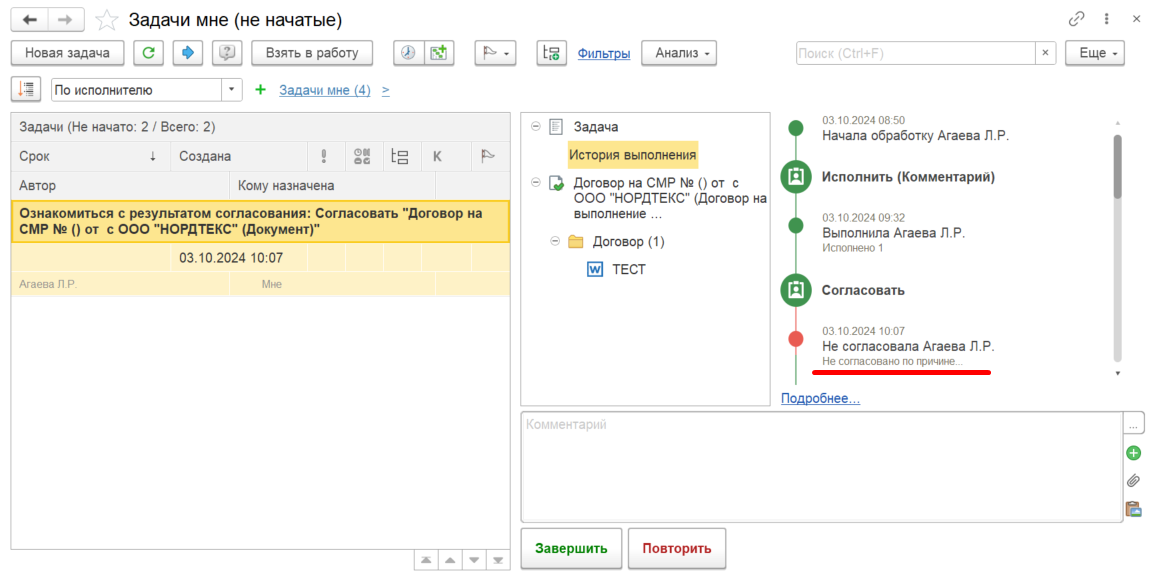Open the flag dropdown in the toolbar
This screenshot has height=579, width=1162.
[x=495, y=53]
